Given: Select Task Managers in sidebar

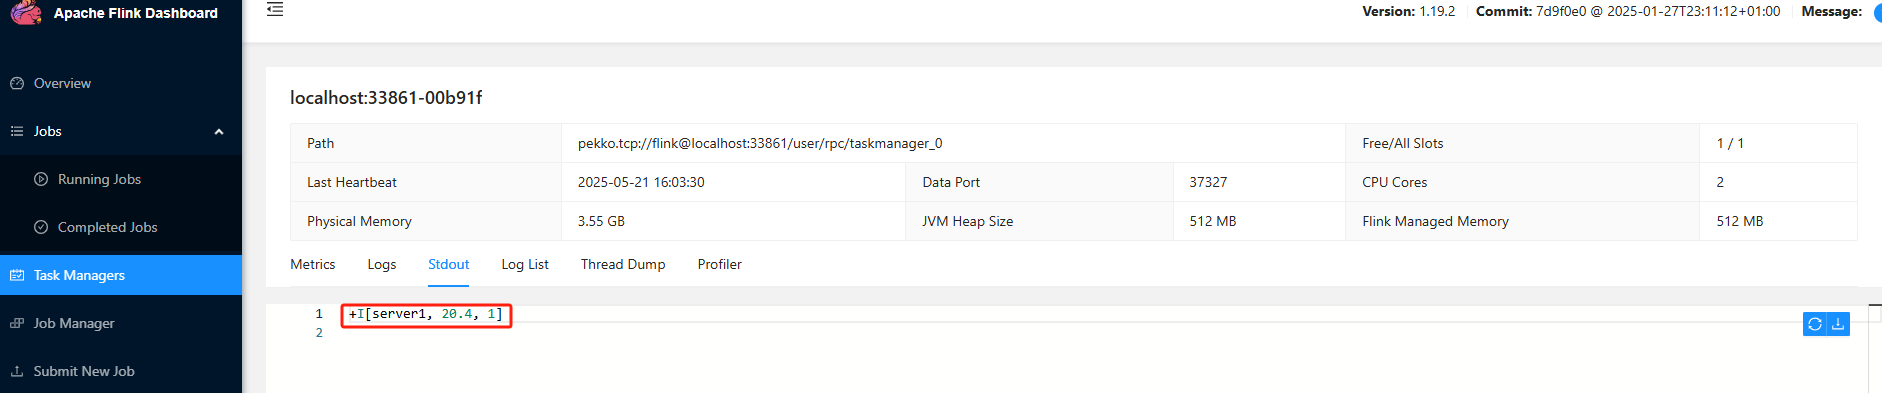Looking at the screenshot, I should 121,275.
